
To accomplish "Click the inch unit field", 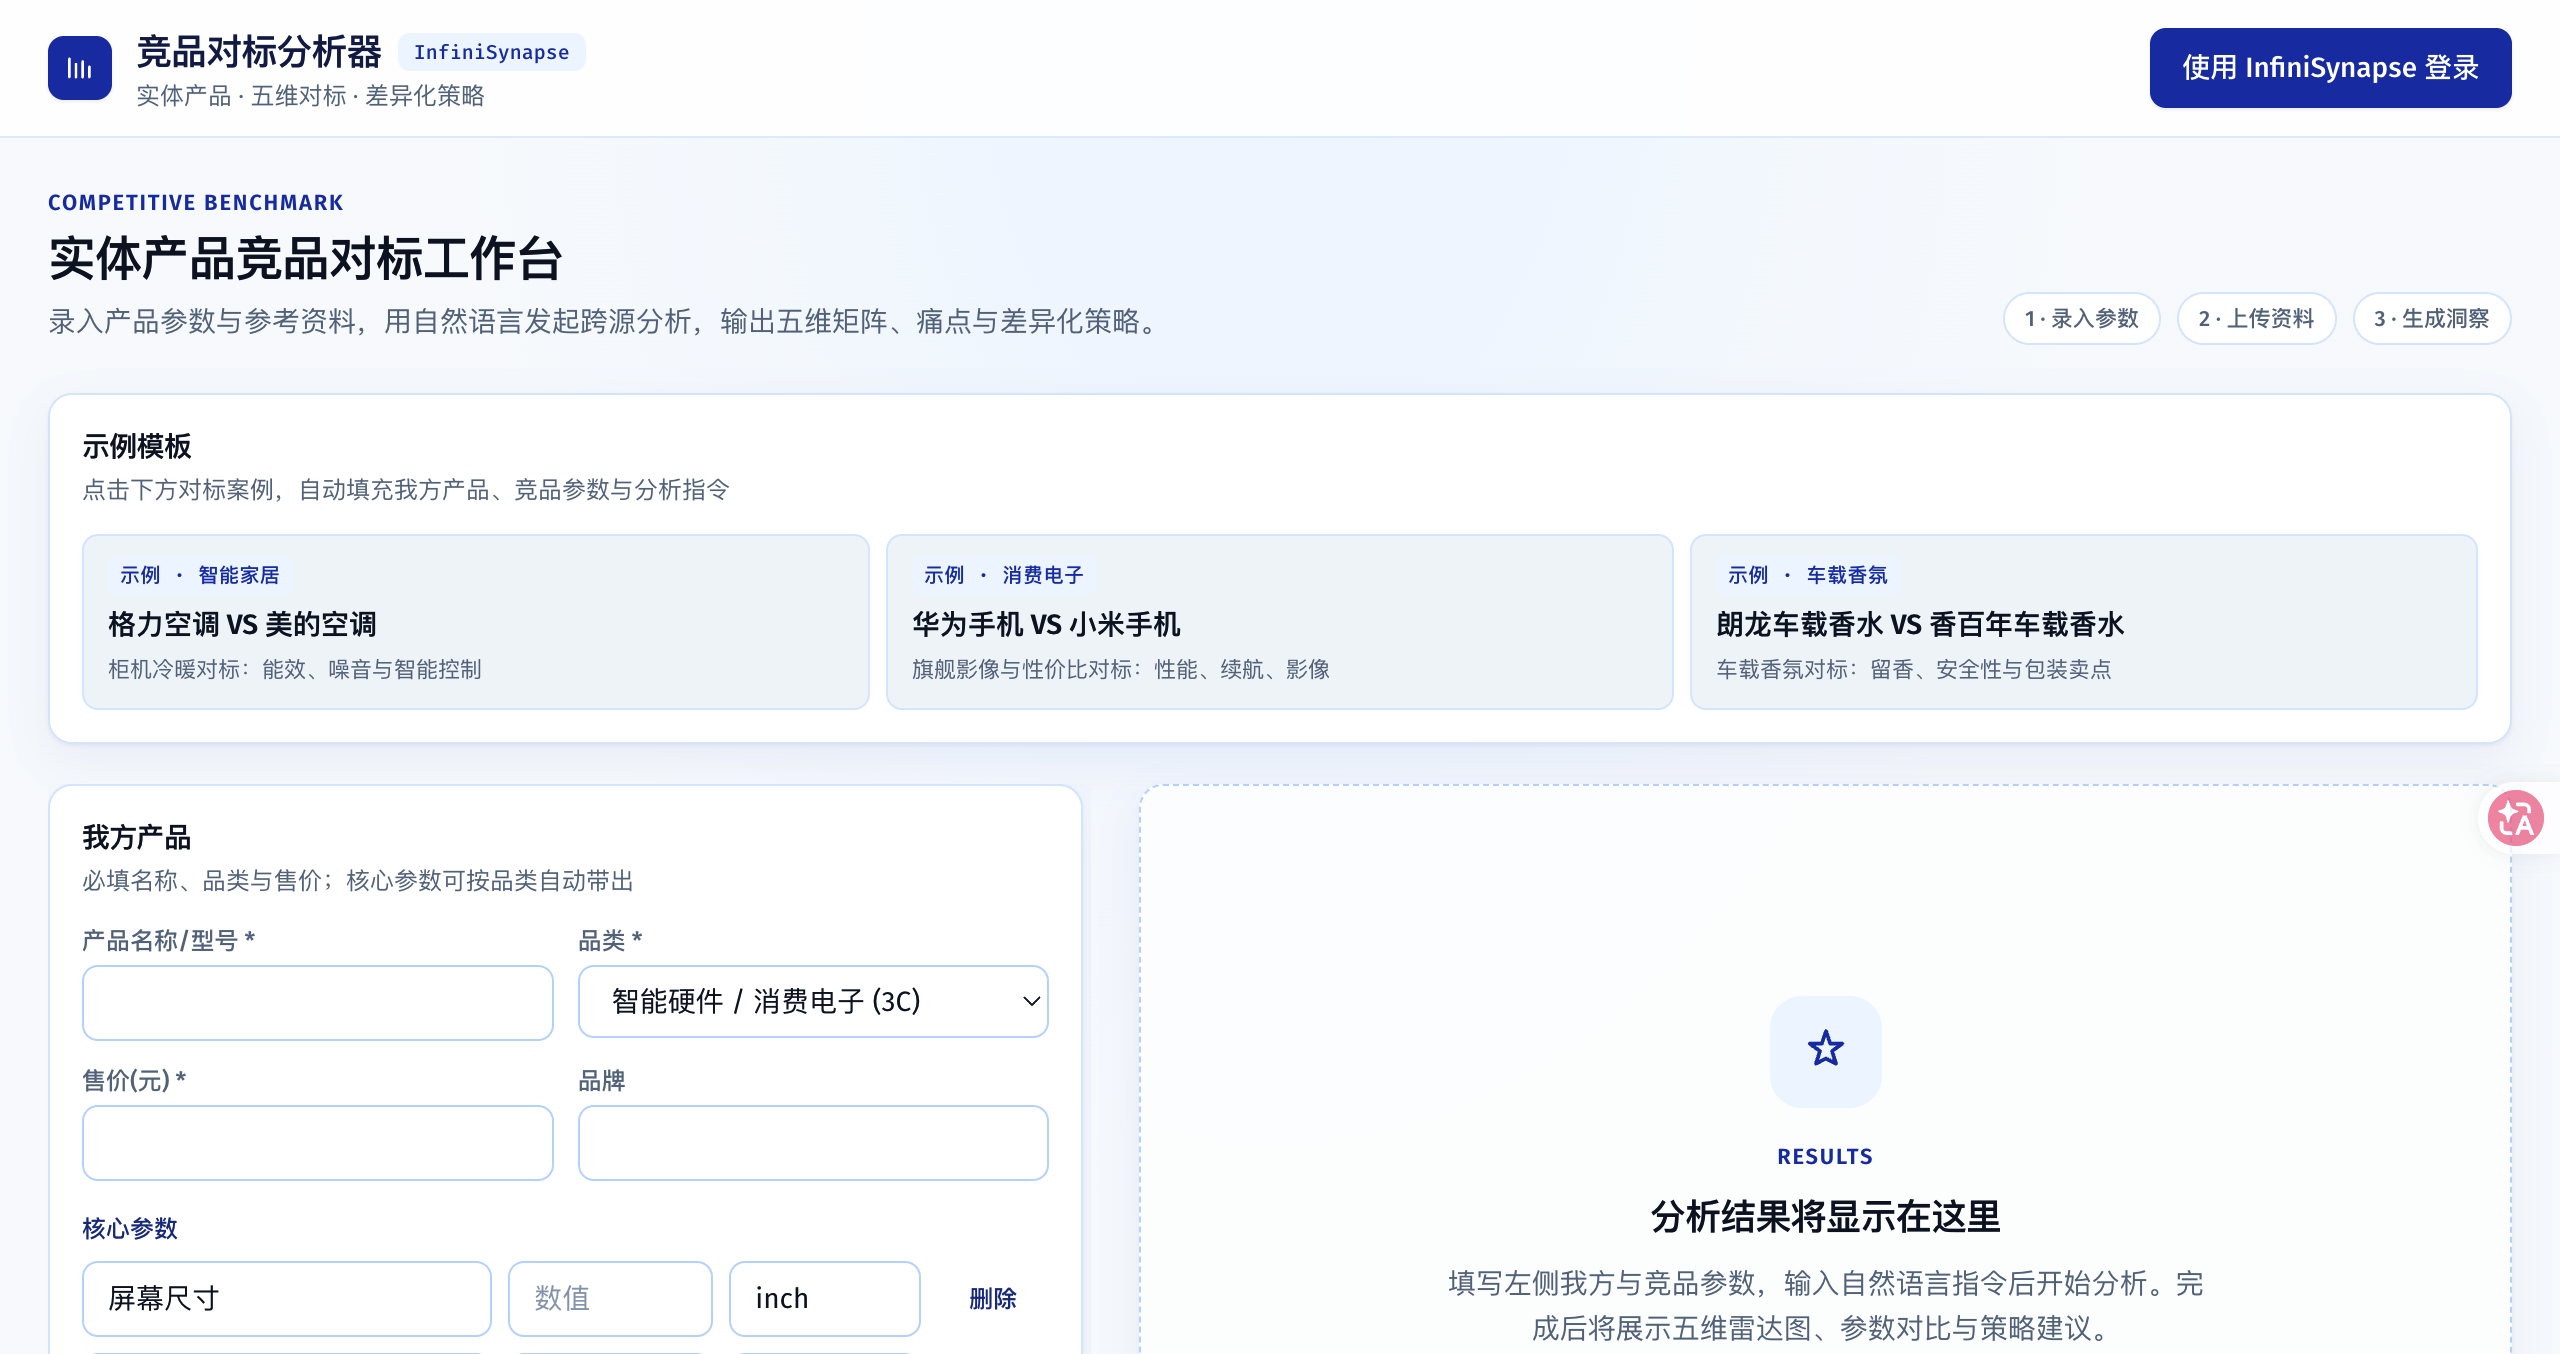I will click(825, 1299).
